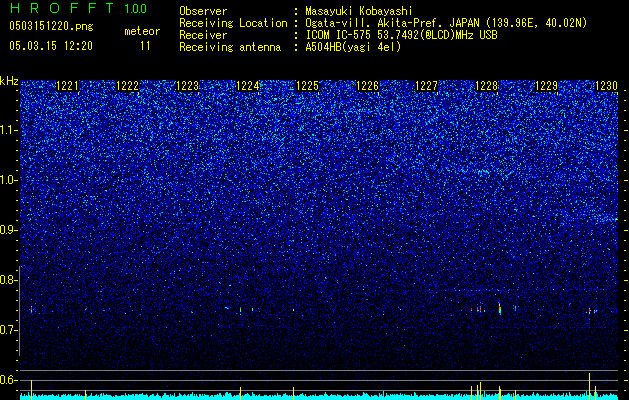Click the 1222 time marker
Viewport: 629px width, 400px height.
(128, 86)
